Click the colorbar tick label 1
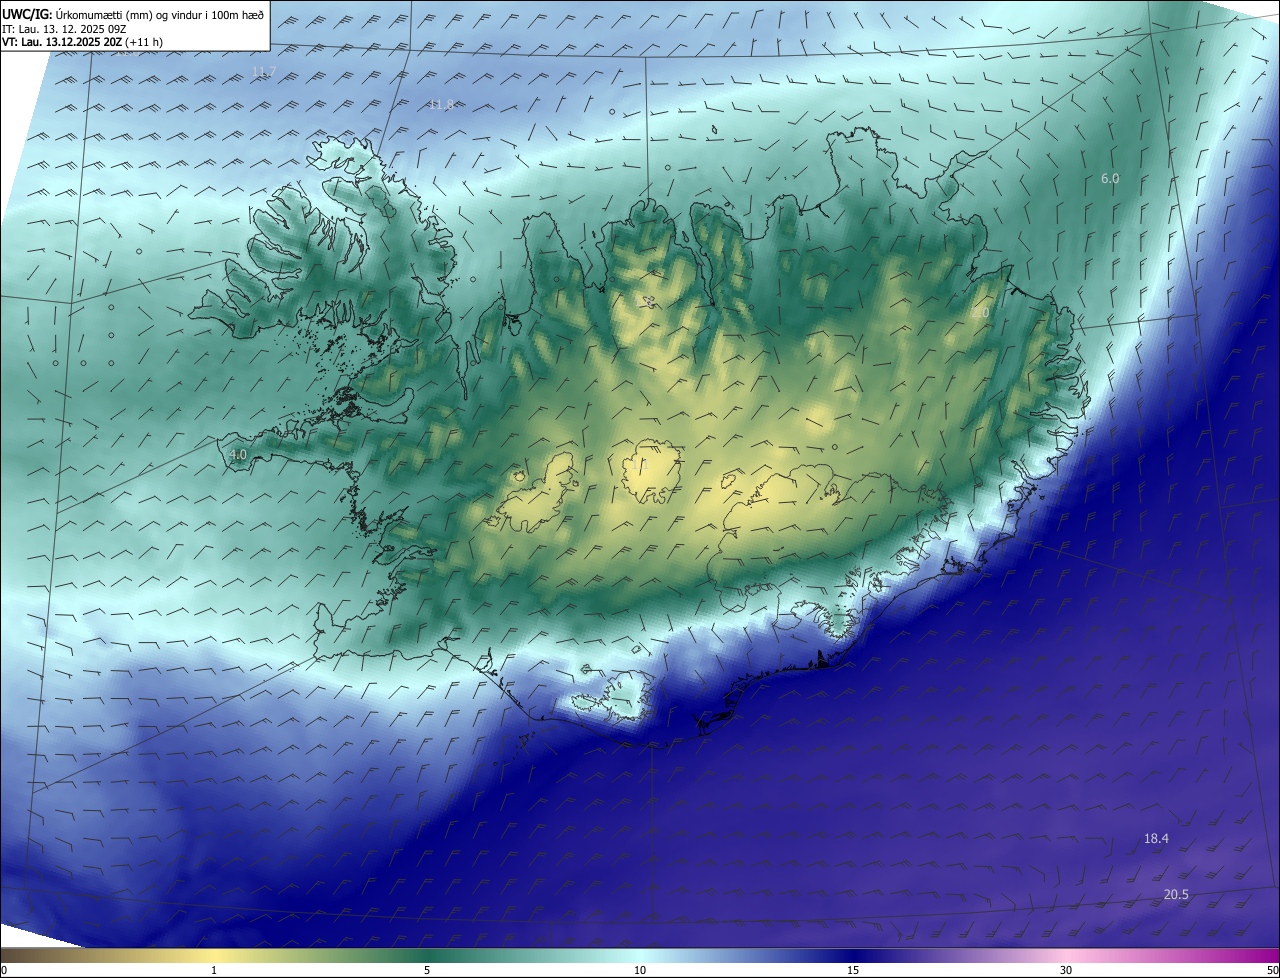1280x978 pixels. point(214,970)
